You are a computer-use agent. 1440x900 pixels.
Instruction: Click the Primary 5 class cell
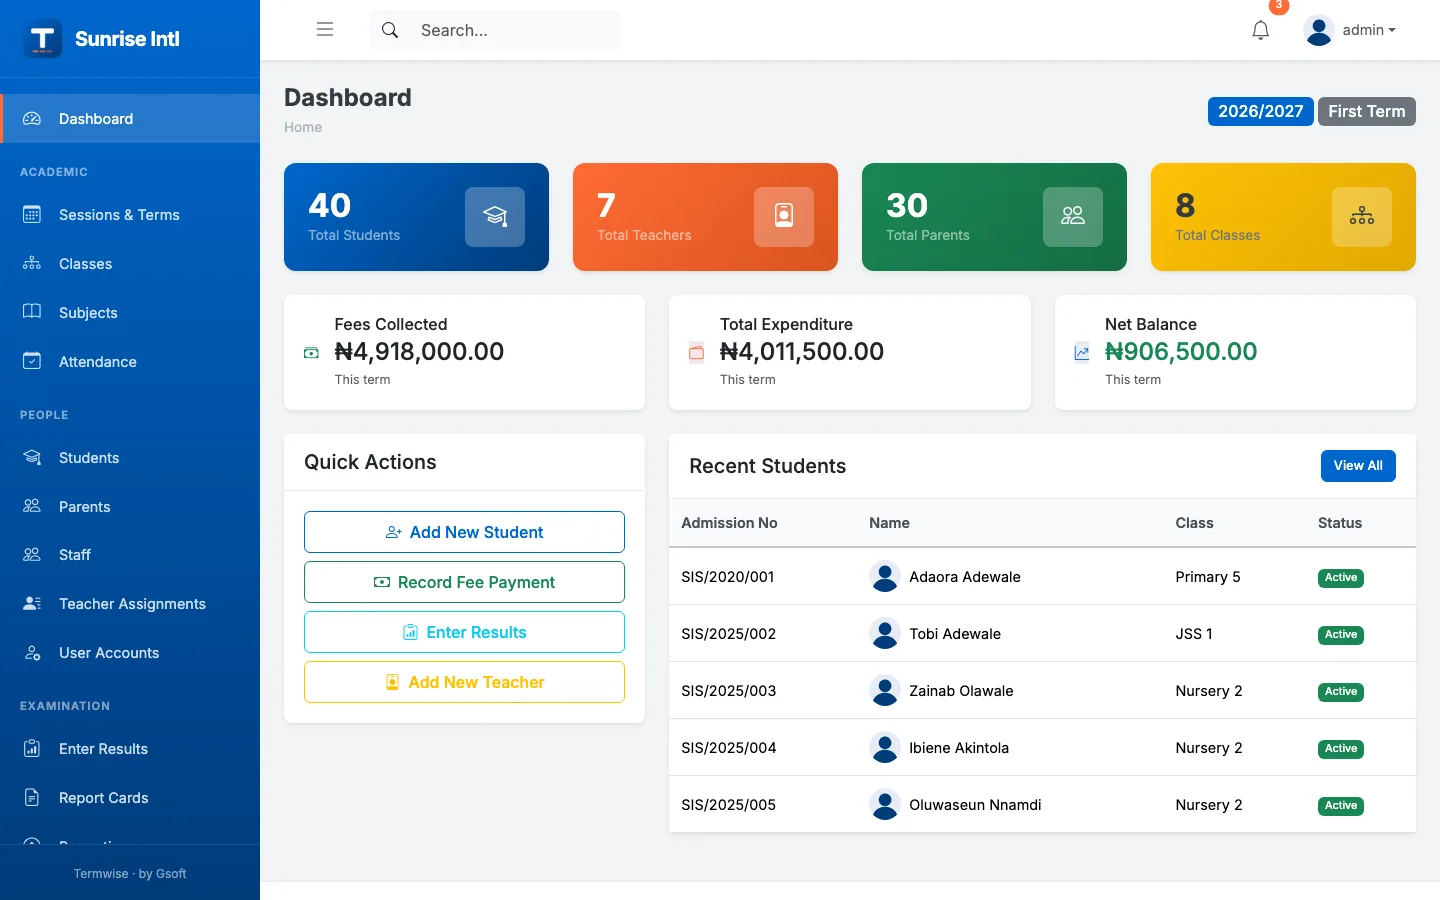[x=1208, y=577]
